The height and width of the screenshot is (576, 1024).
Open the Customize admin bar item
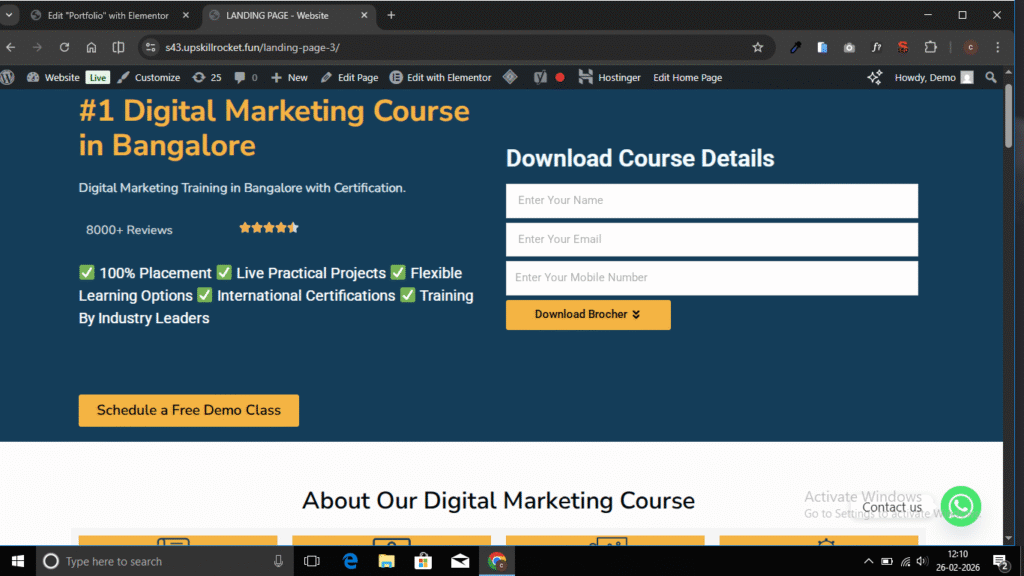pyautogui.click(x=149, y=77)
